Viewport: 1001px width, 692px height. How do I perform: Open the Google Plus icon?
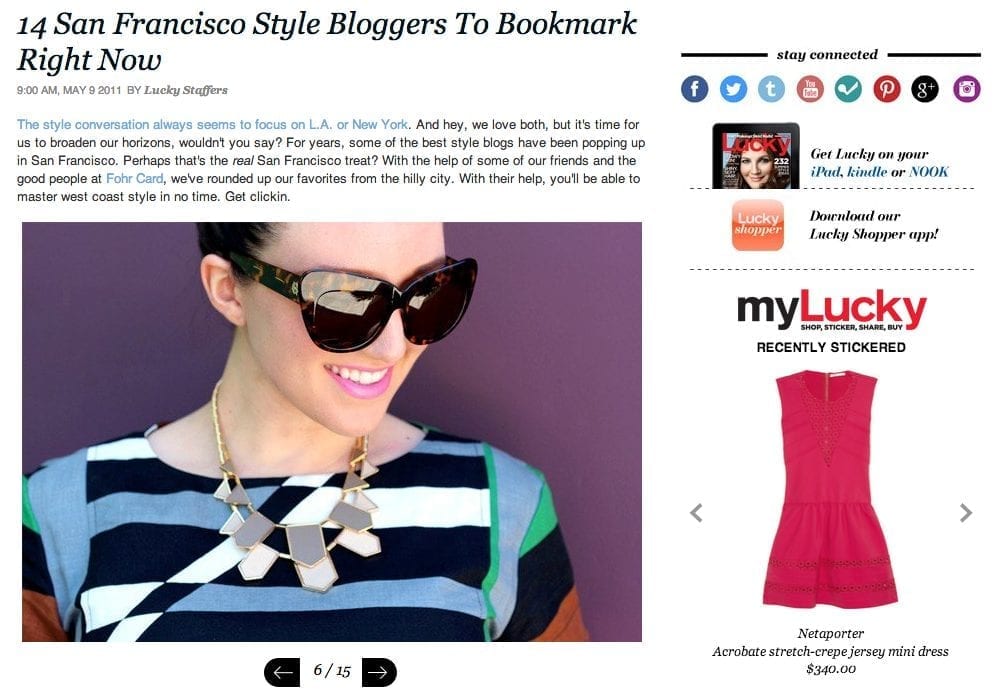point(925,89)
